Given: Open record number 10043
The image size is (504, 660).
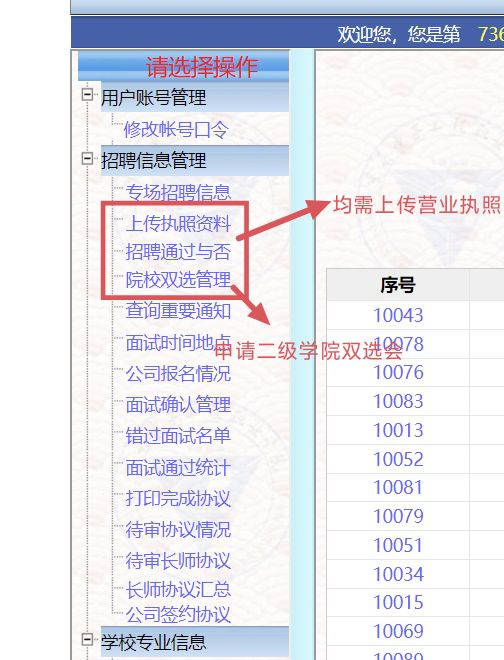Looking at the screenshot, I should click(x=398, y=315).
